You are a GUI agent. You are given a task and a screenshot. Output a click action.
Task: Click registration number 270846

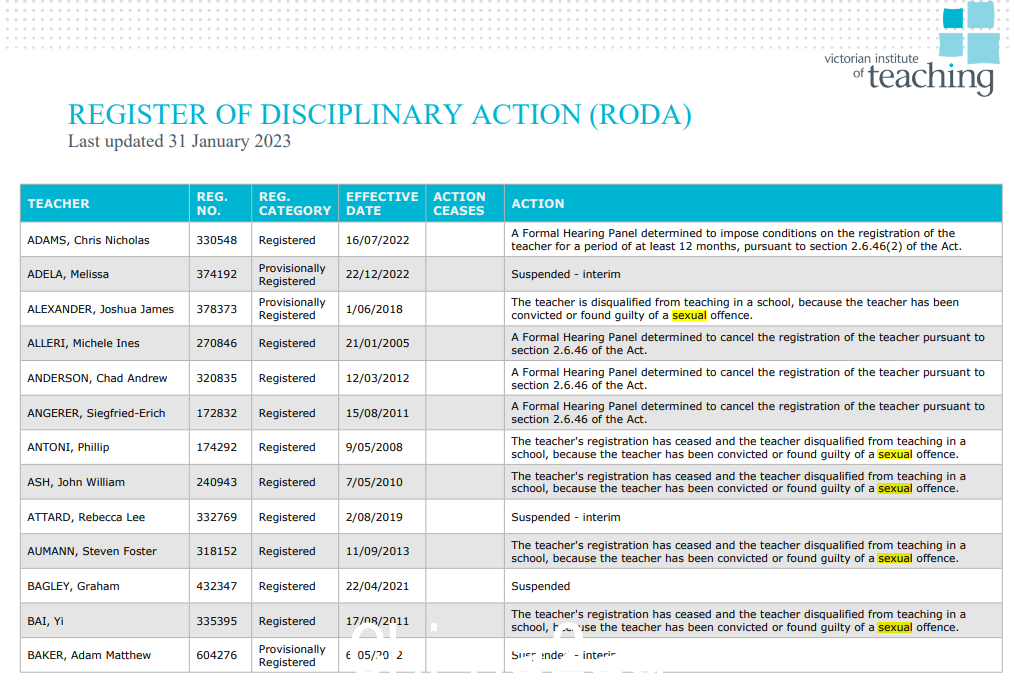coord(217,343)
